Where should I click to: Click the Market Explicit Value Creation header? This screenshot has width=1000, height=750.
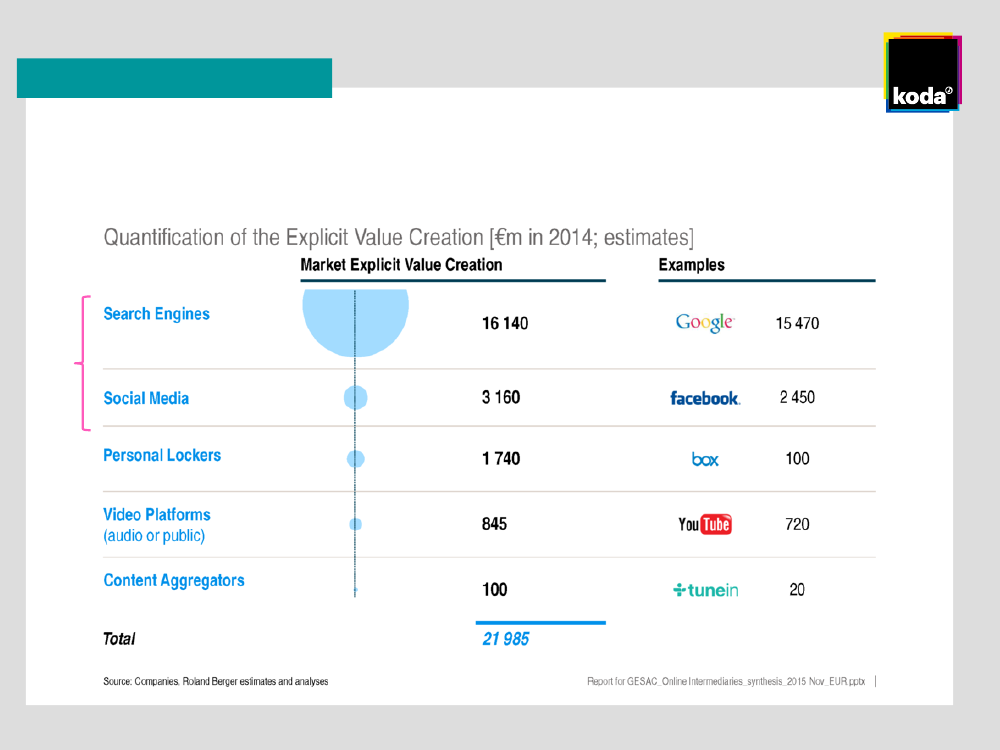coord(401,265)
